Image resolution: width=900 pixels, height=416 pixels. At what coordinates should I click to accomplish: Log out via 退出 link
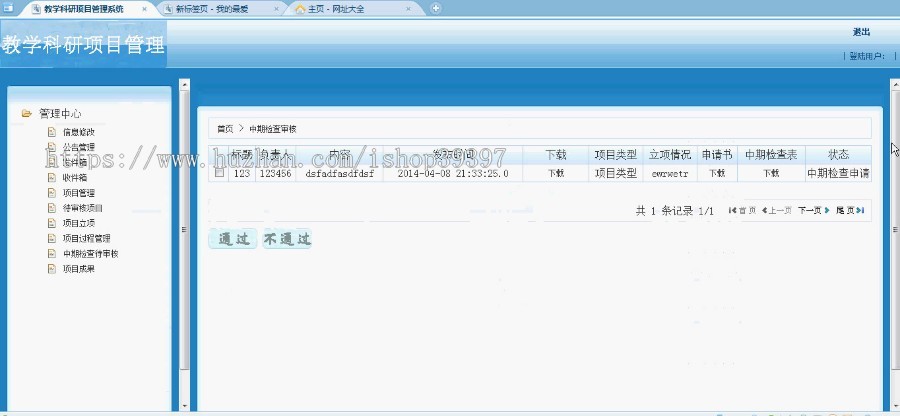[861, 32]
